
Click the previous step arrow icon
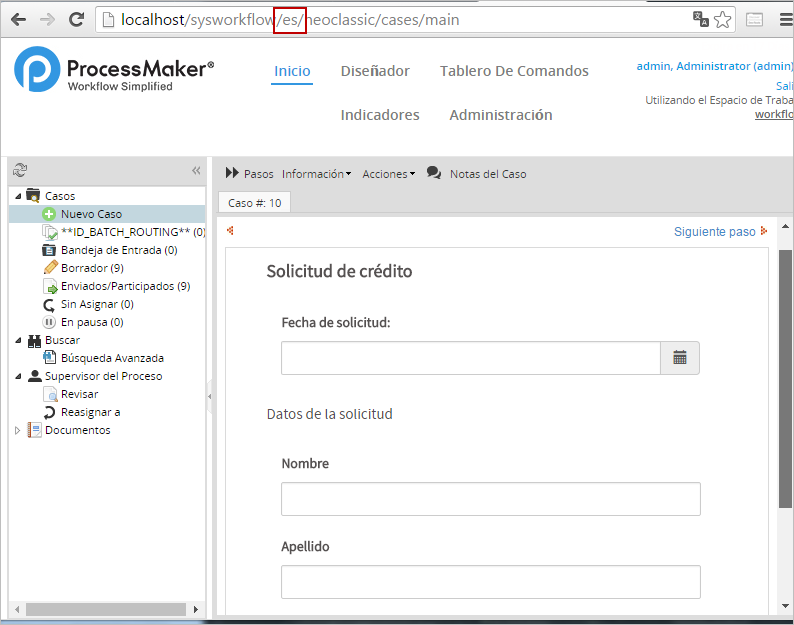click(230, 231)
